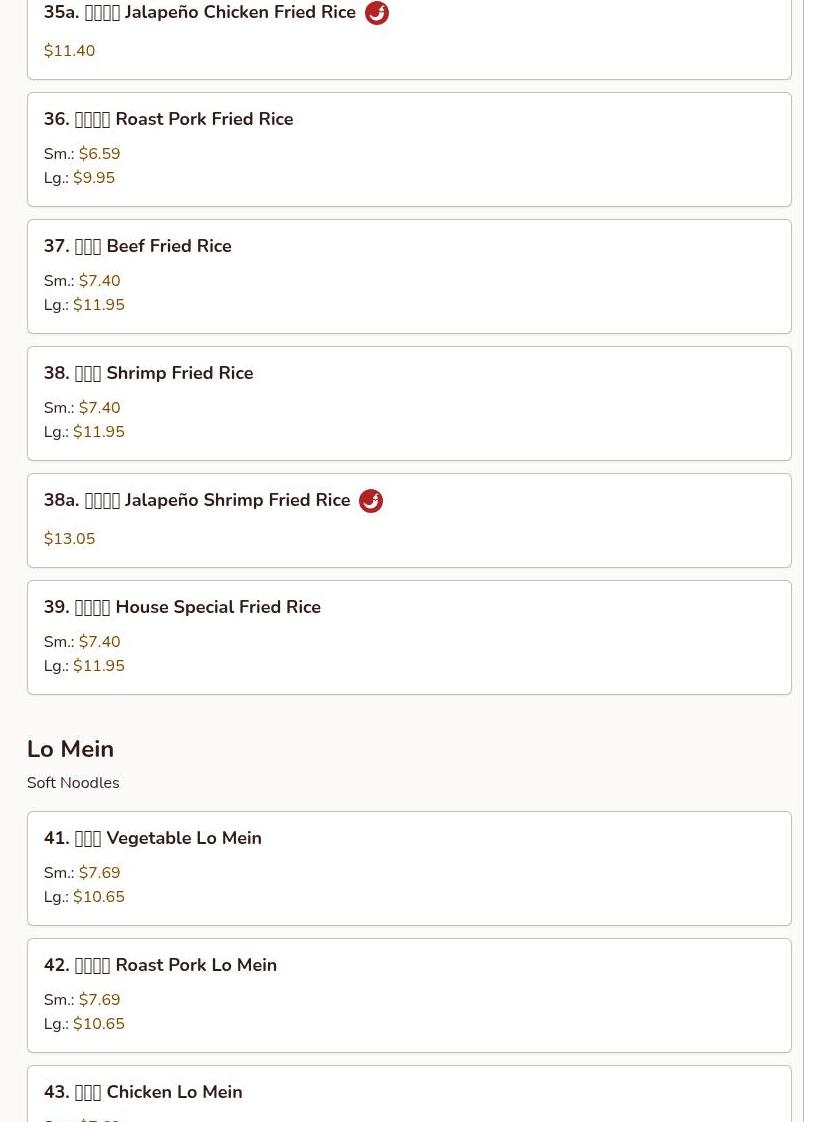The width and height of the screenshot is (824, 1122).
Task: Click the Lo Mein section heading
Action: click(x=70, y=749)
